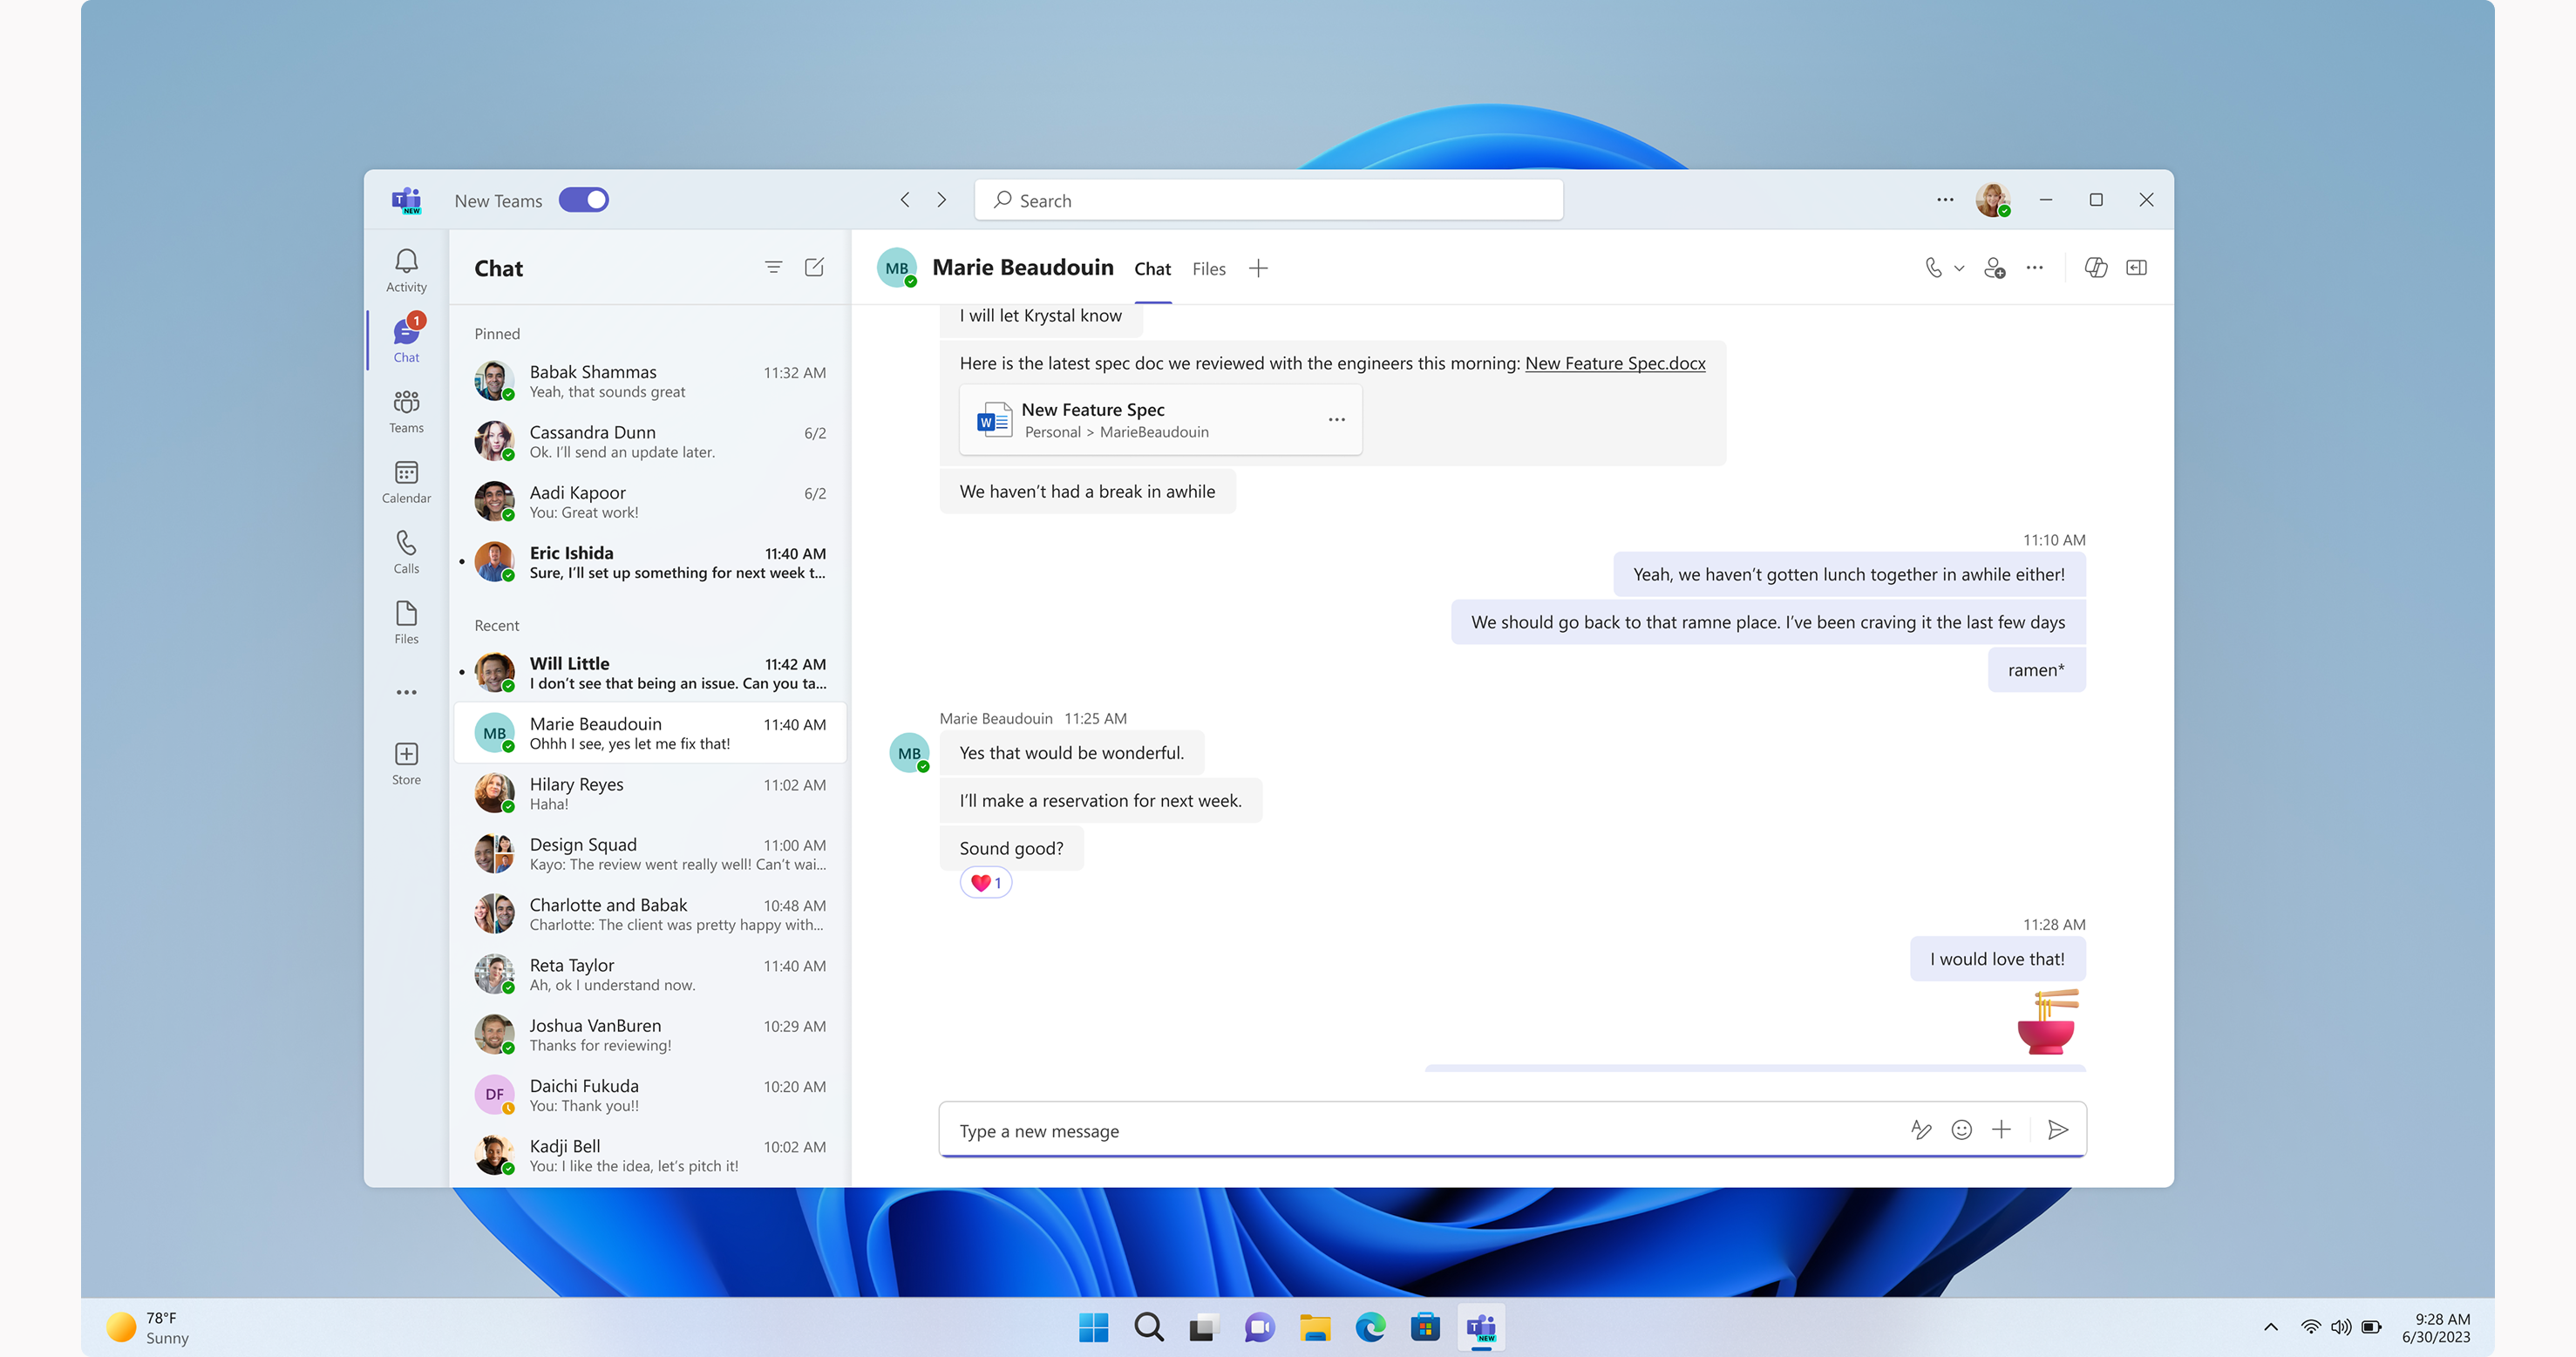Open Design Squad group chat

point(650,854)
